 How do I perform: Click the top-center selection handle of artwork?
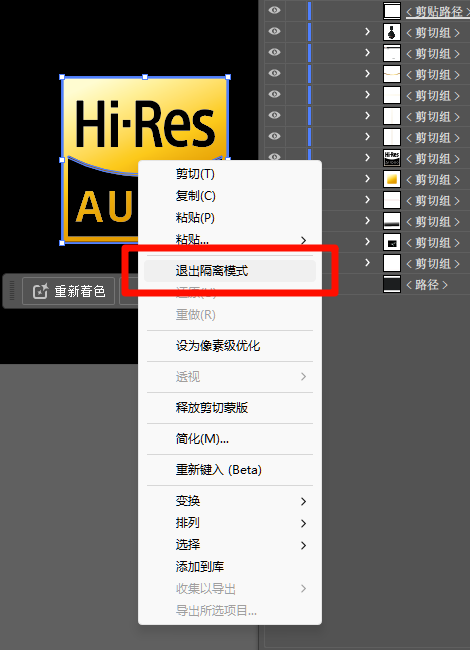(145, 77)
